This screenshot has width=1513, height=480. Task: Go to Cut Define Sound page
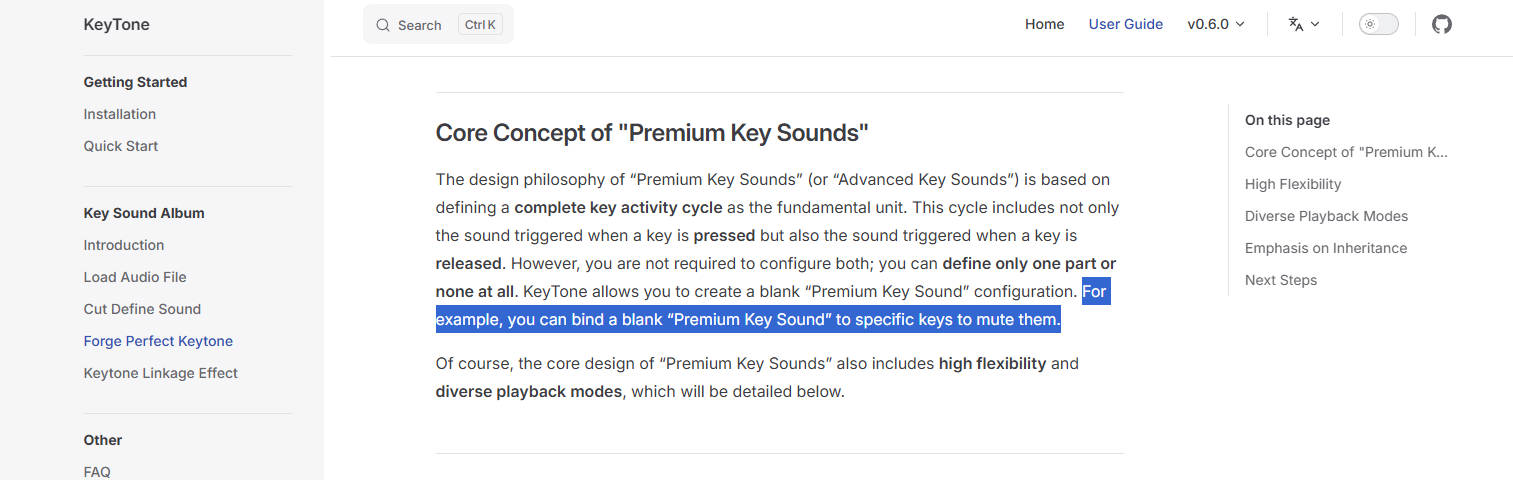coord(142,309)
